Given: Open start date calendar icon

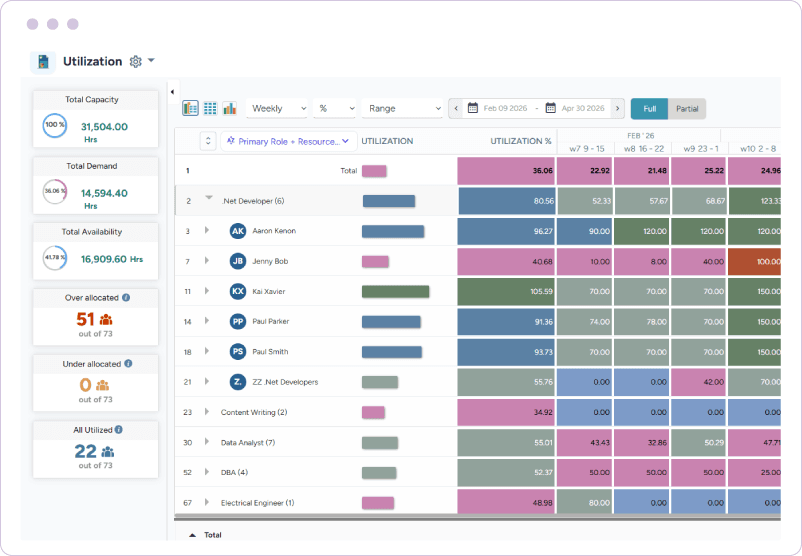Looking at the screenshot, I should (x=473, y=108).
